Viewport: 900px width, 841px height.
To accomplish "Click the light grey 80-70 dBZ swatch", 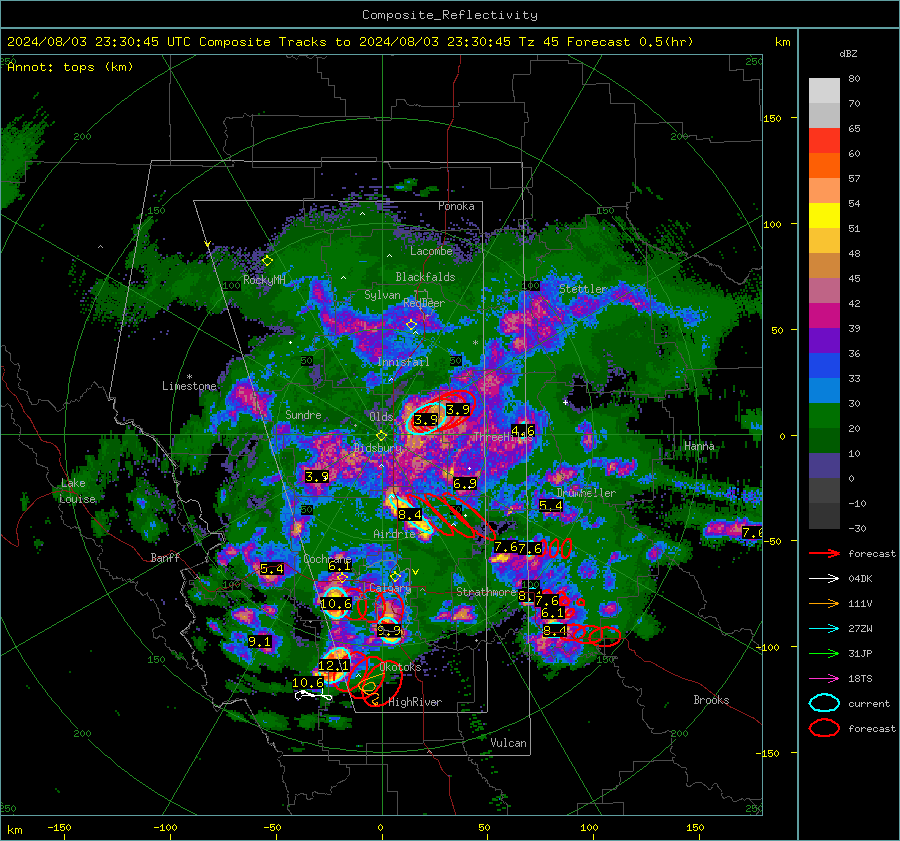I will click(x=824, y=91).
